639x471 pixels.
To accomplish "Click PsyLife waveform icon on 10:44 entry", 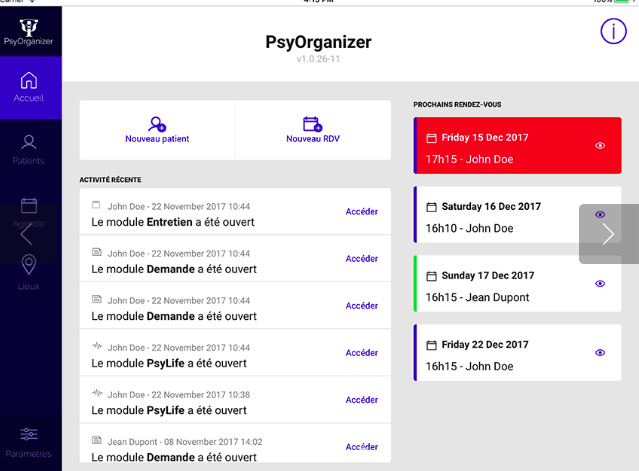I will [x=97, y=346].
